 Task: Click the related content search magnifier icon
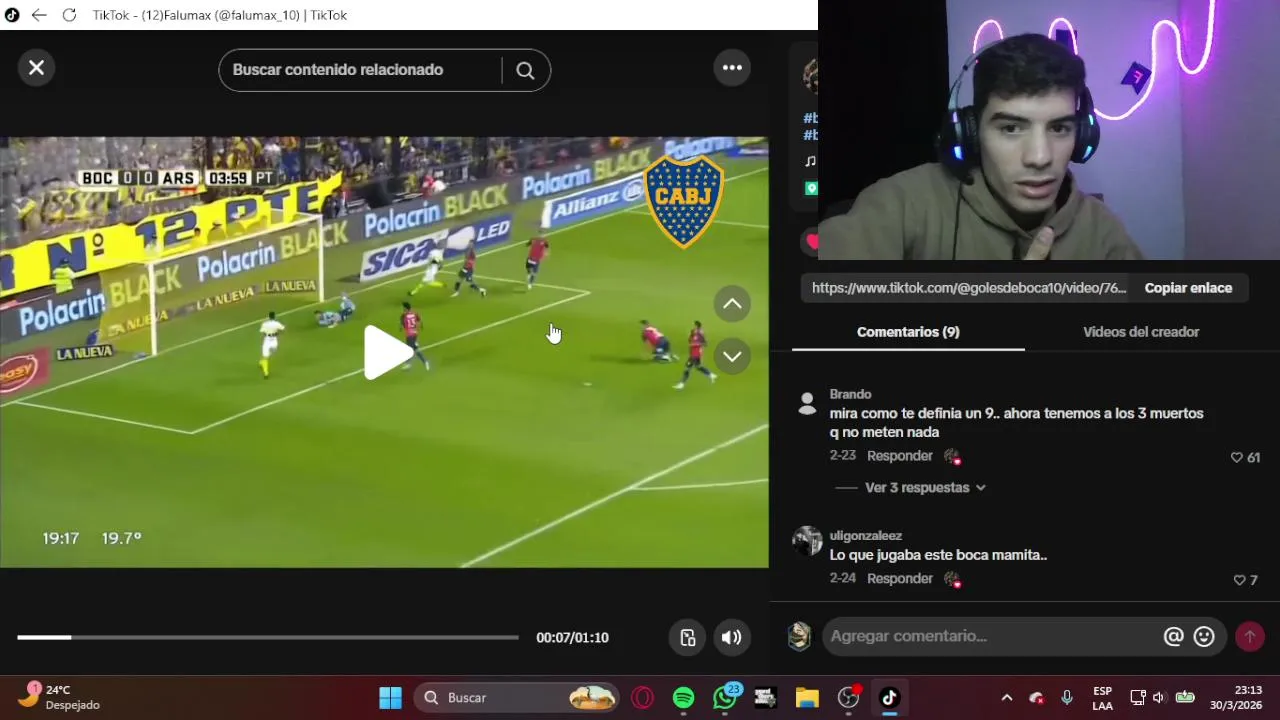point(525,70)
